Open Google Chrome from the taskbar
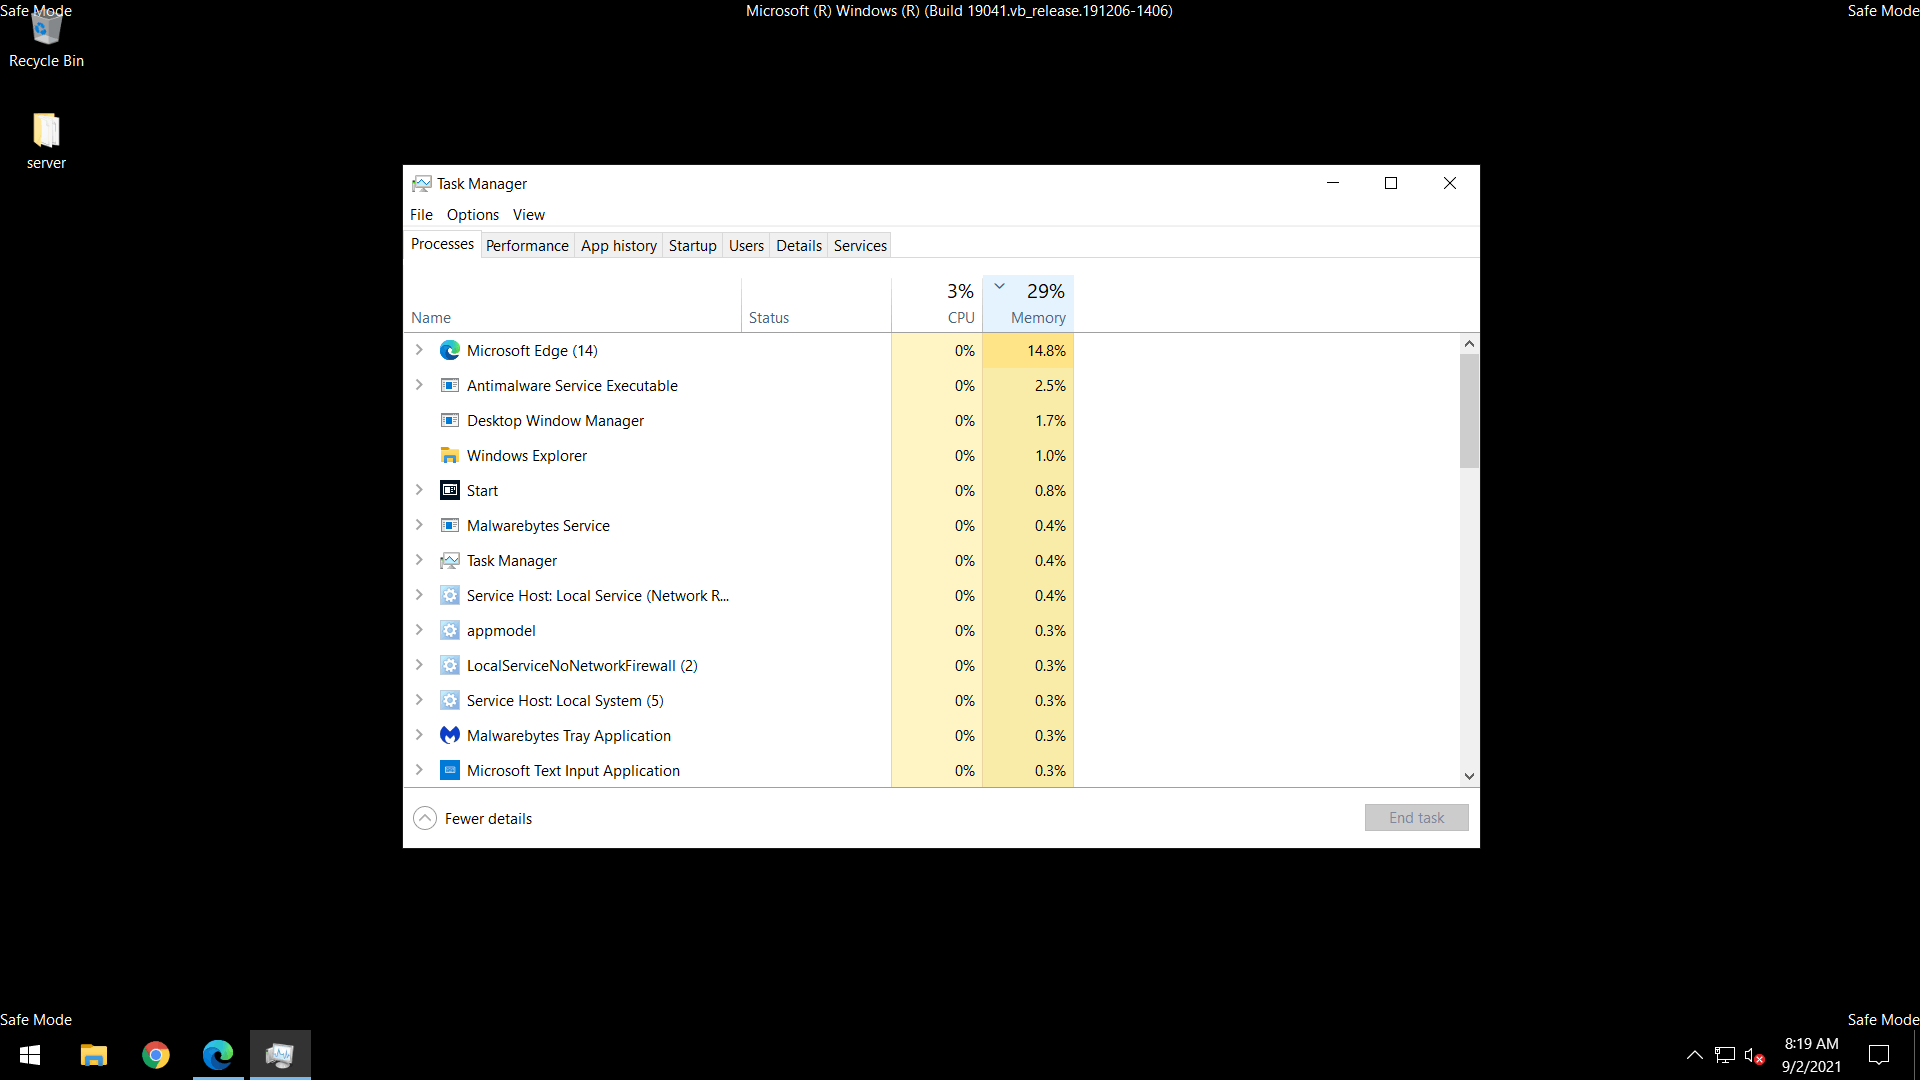1920x1080 pixels. click(x=156, y=1055)
